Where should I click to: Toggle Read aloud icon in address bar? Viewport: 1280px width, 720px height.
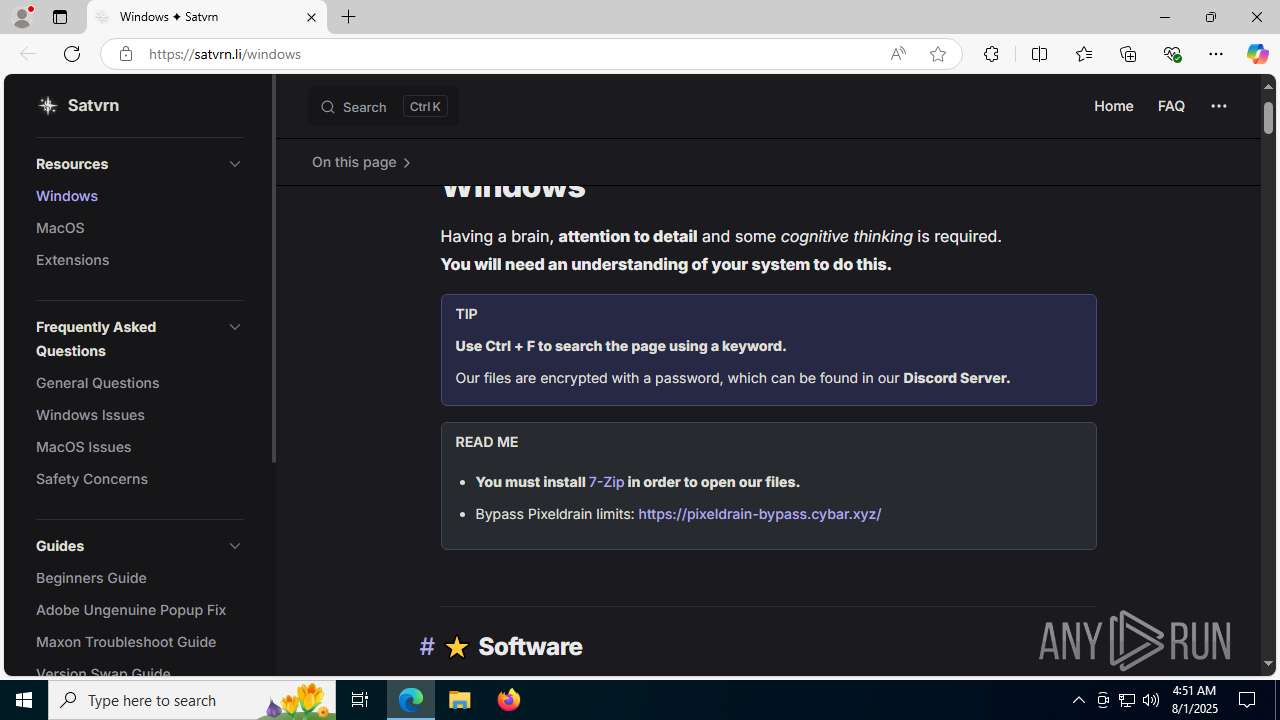click(898, 54)
